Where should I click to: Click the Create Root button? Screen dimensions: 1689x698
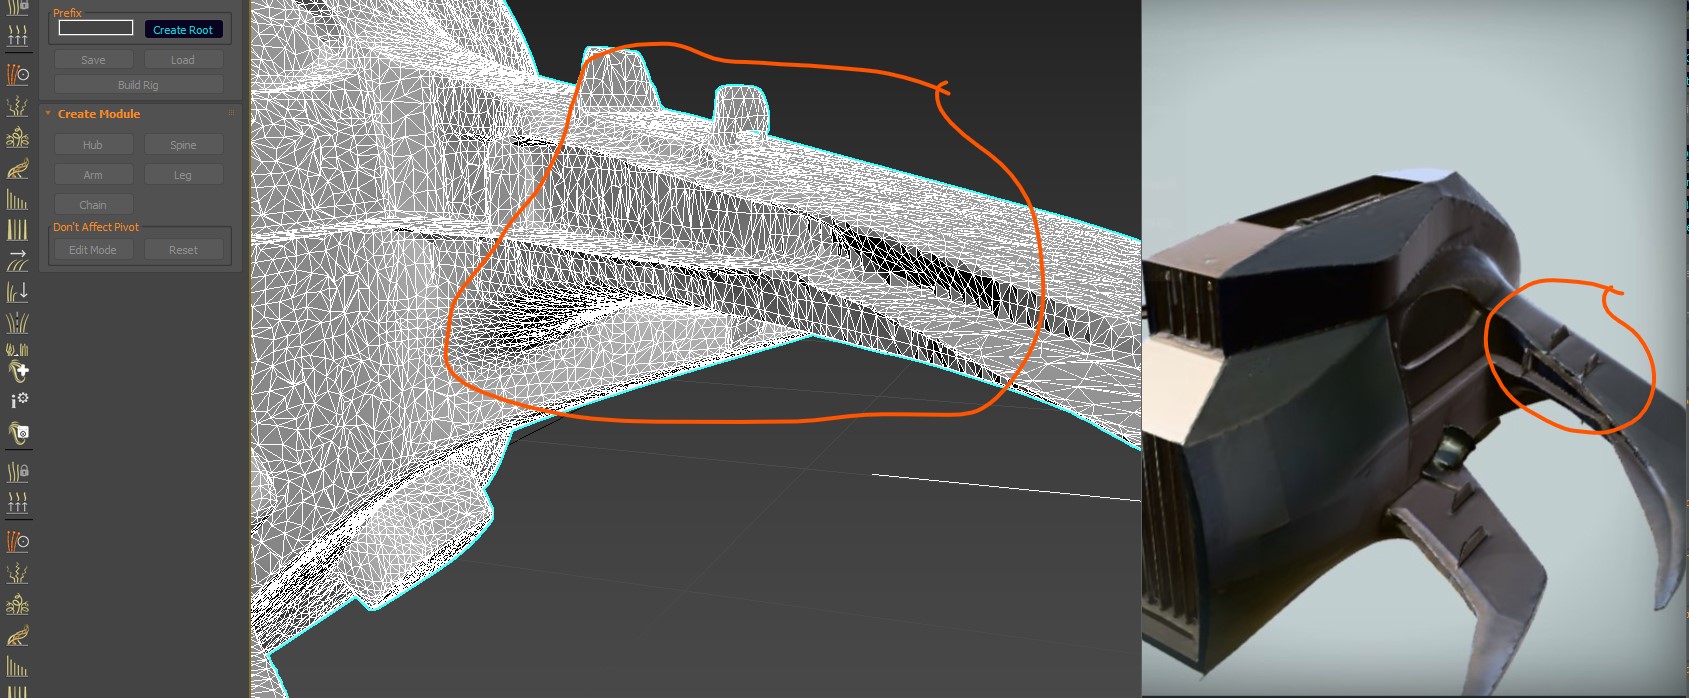click(x=183, y=30)
